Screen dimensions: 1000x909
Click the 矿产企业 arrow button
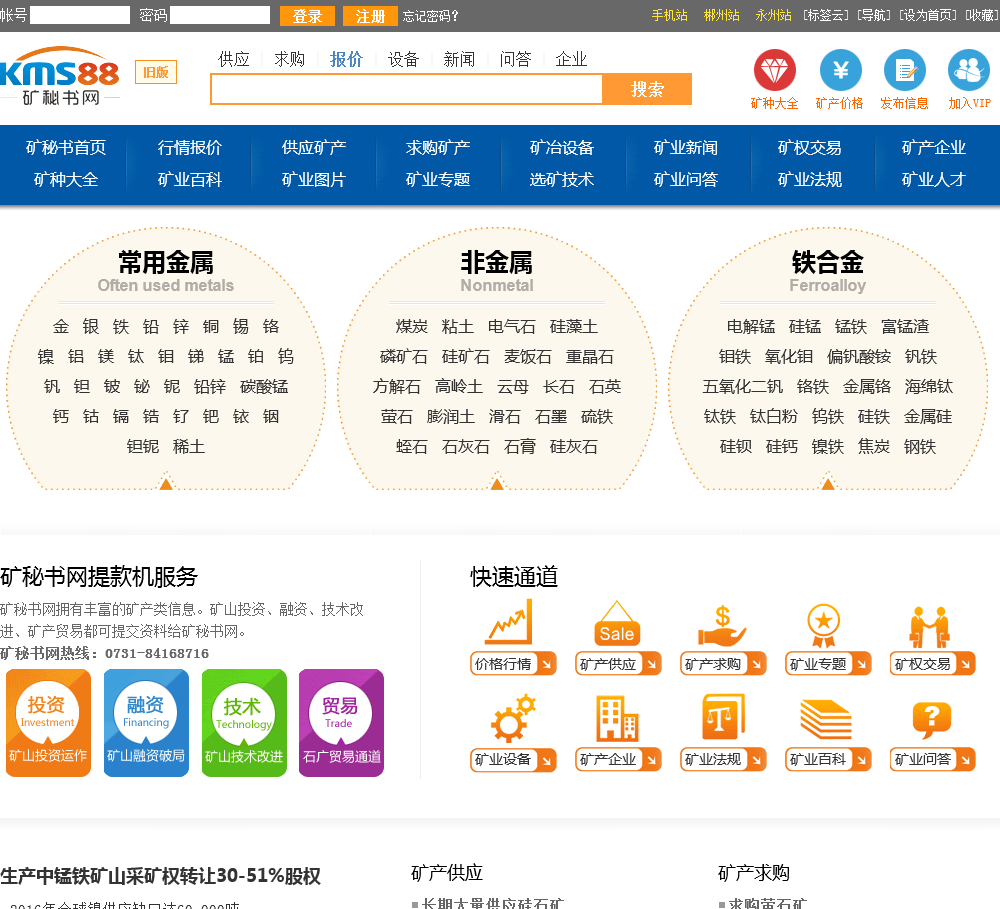618,759
